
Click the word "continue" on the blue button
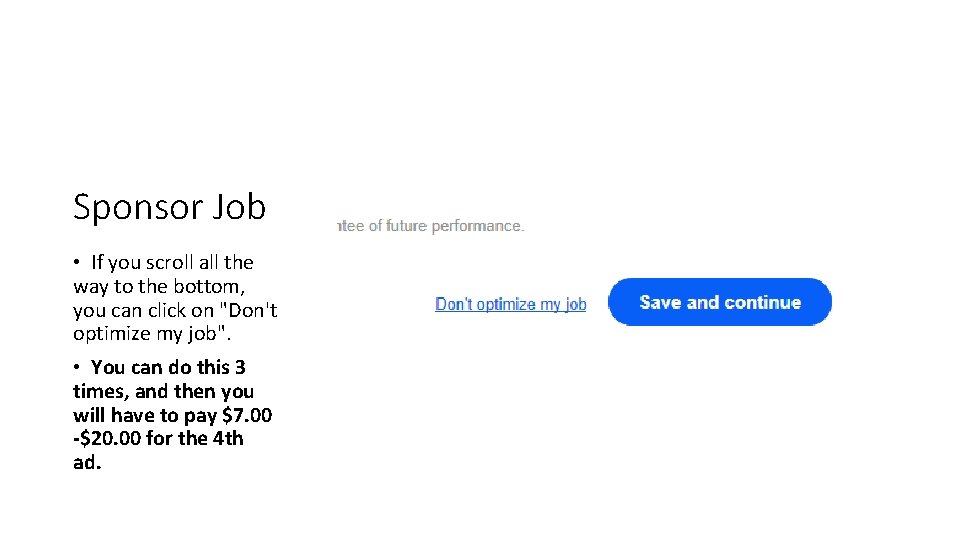pos(763,302)
